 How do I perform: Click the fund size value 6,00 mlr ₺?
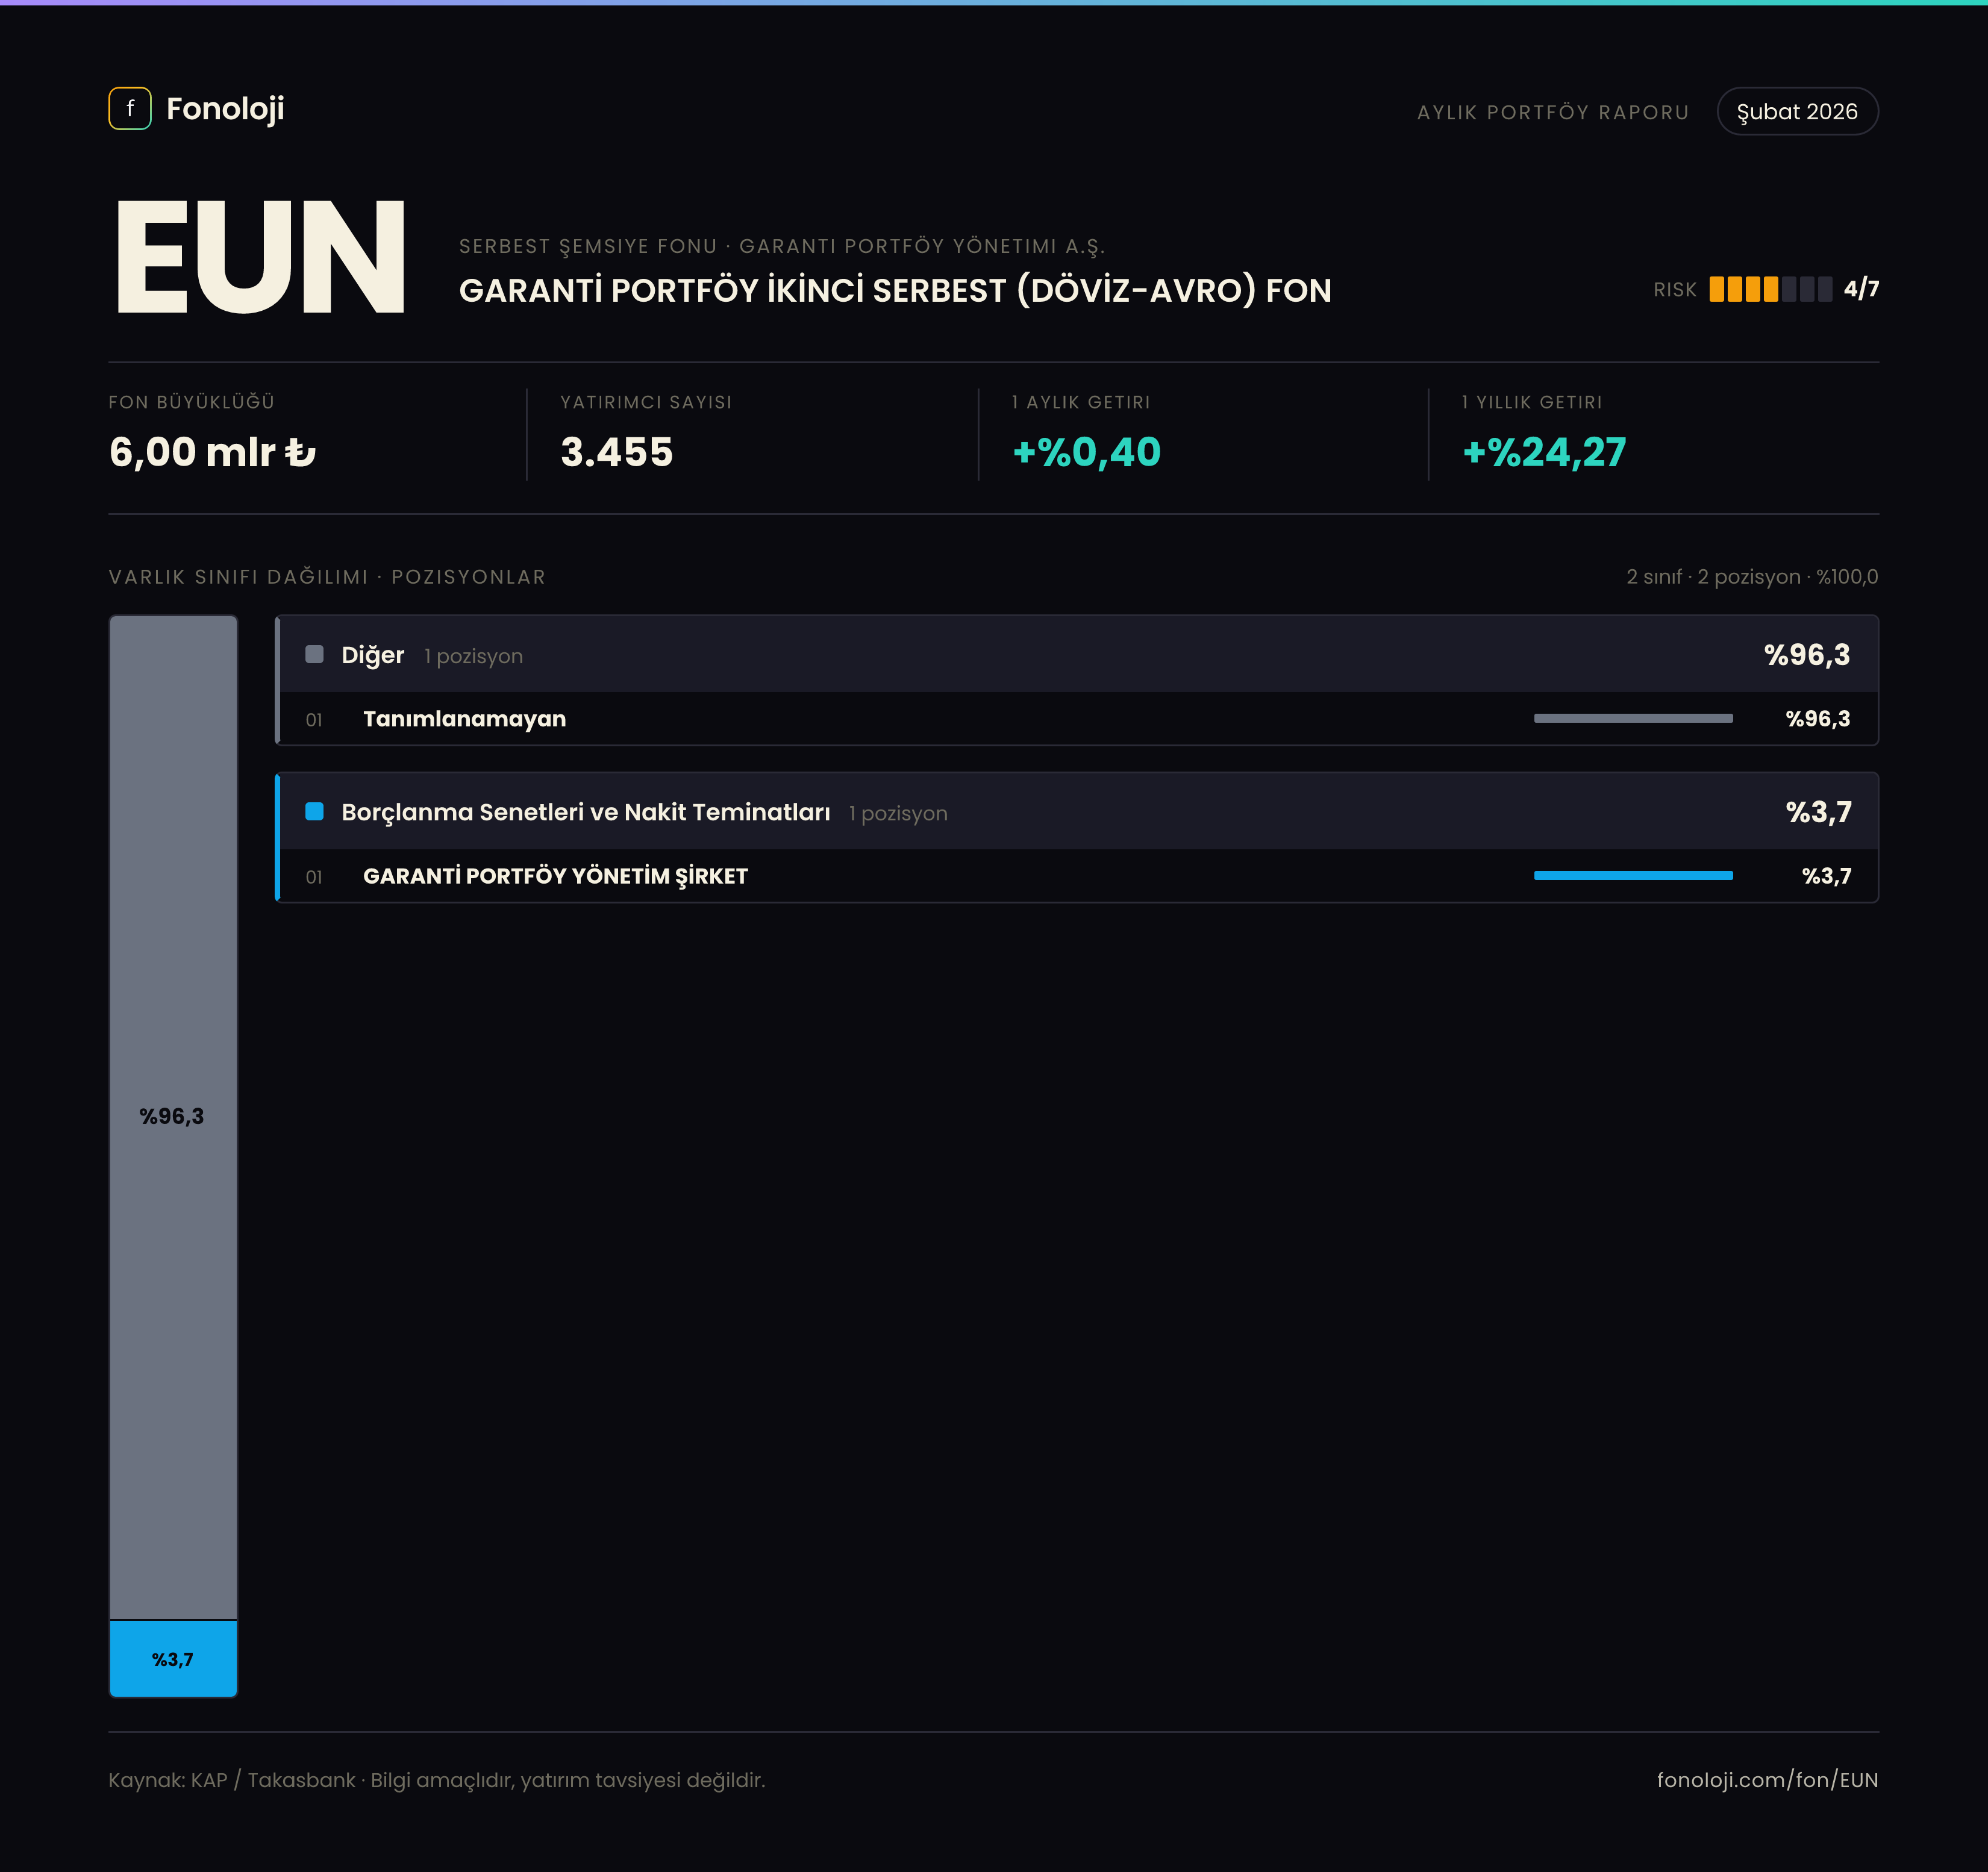coord(212,452)
